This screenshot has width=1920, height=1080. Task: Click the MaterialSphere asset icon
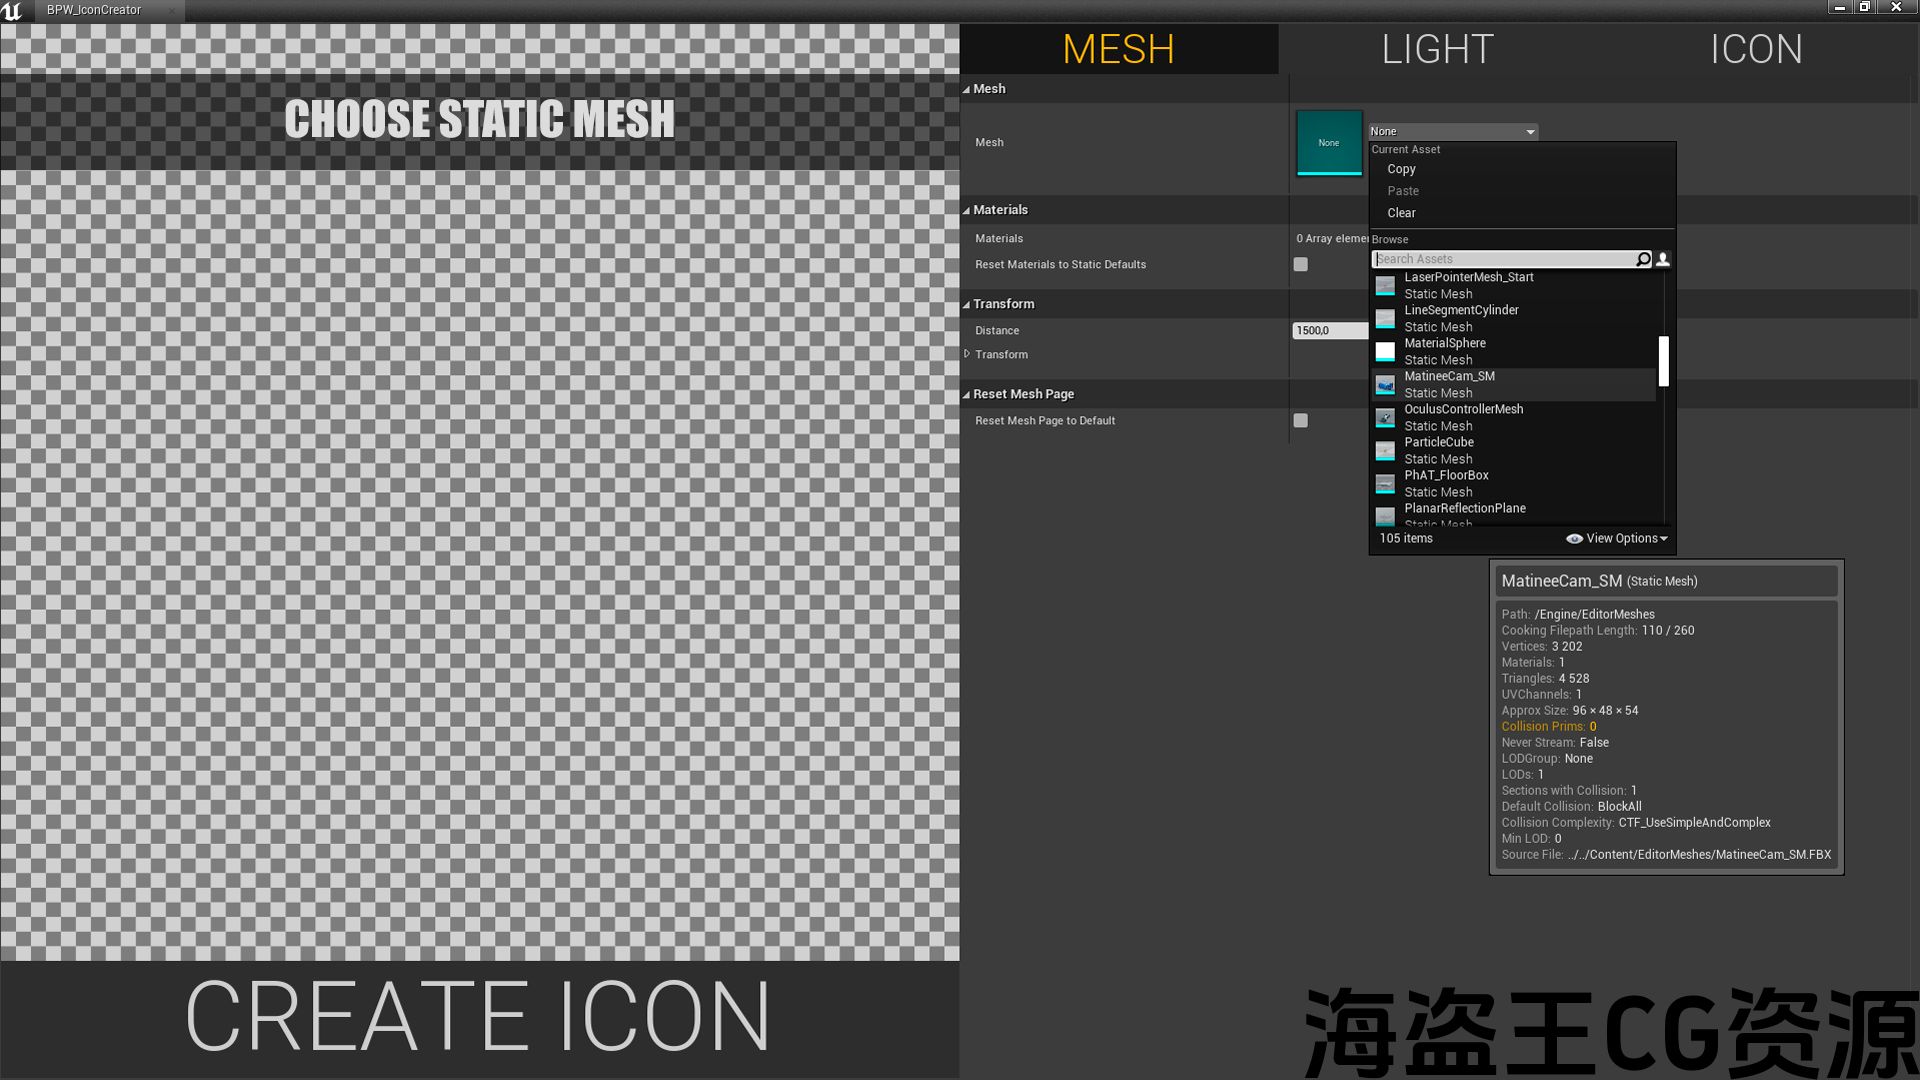(x=1385, y=352)
